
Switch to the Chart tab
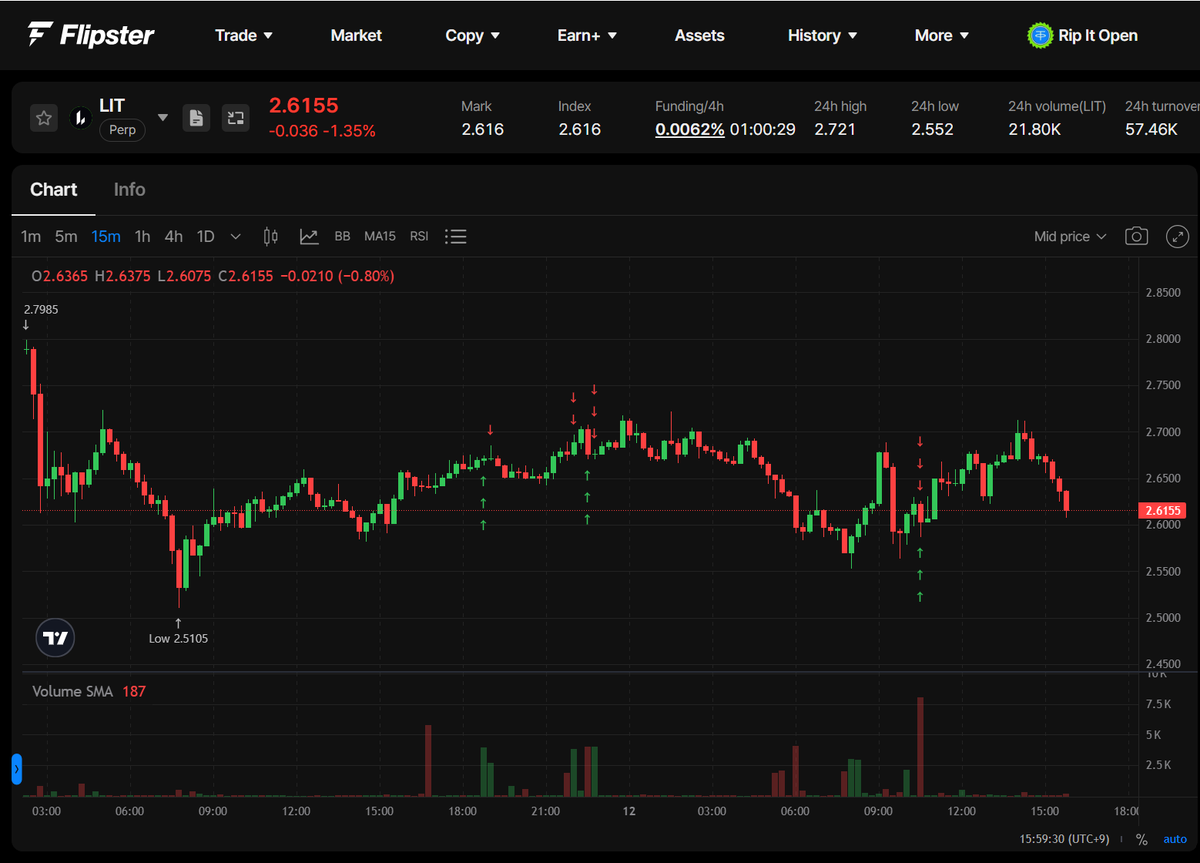[x=54, y=190]
